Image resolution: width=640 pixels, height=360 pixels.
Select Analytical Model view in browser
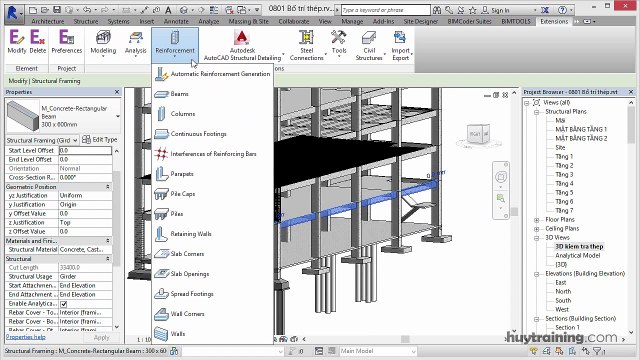tap(578, 256)
